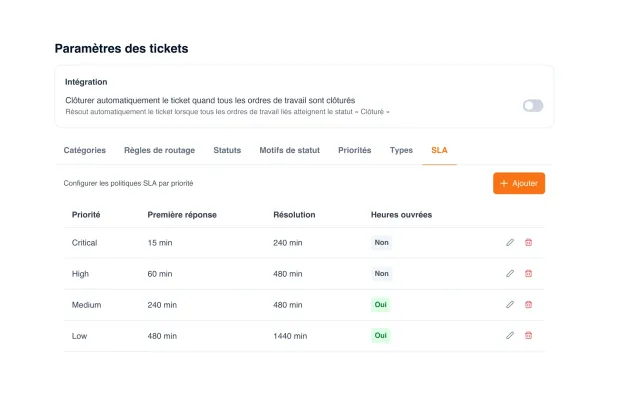This screenshot has width=624, height=393.
Task: Delete the Medium SLA policy
Action: point(528,304)
